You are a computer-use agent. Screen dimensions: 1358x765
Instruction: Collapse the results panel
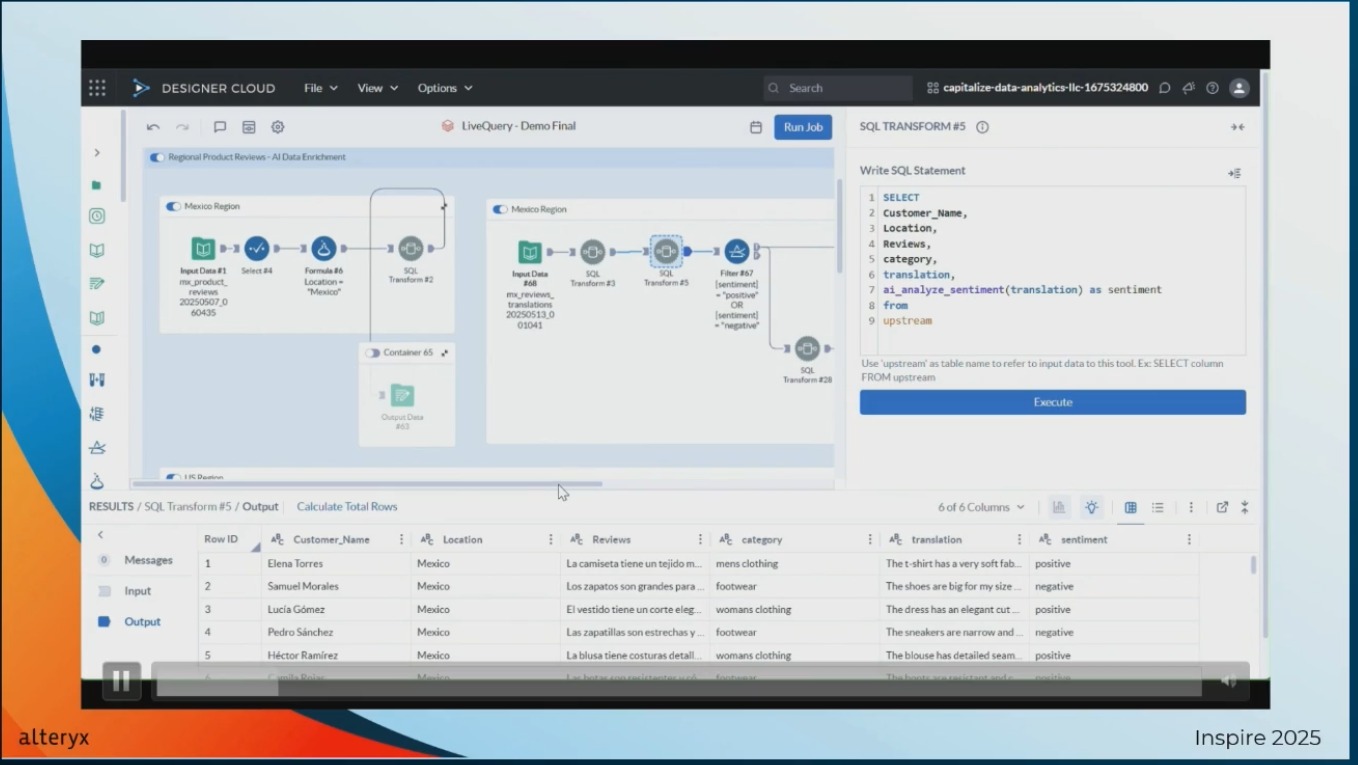click(1245, 507)
